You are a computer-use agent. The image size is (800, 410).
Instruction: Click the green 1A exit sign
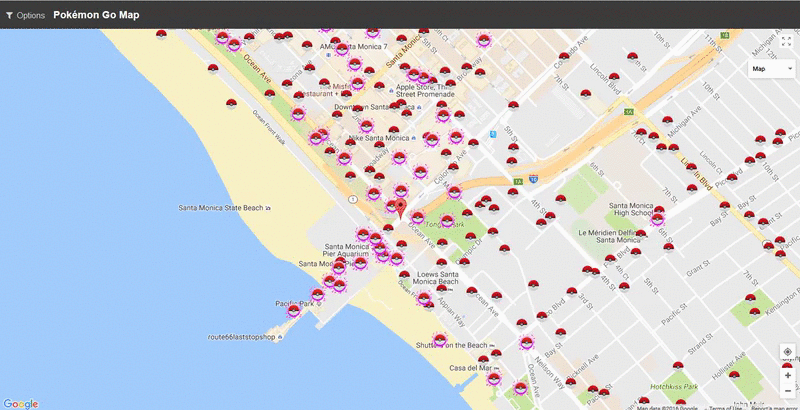coord(518,181)
